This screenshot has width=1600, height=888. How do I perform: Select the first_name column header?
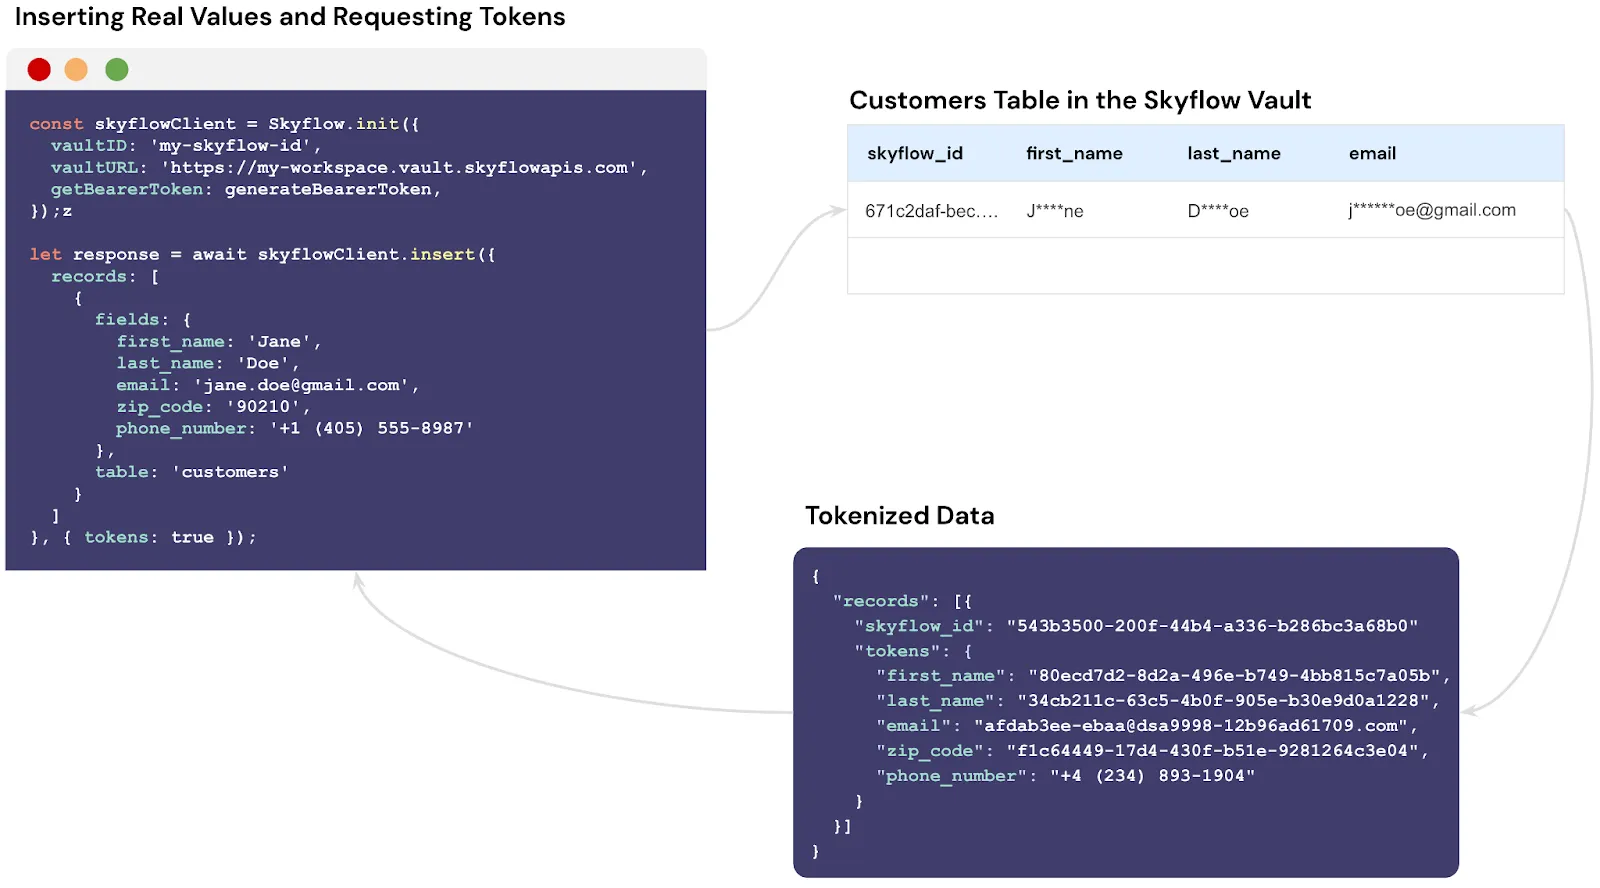tap(1073, 153)
